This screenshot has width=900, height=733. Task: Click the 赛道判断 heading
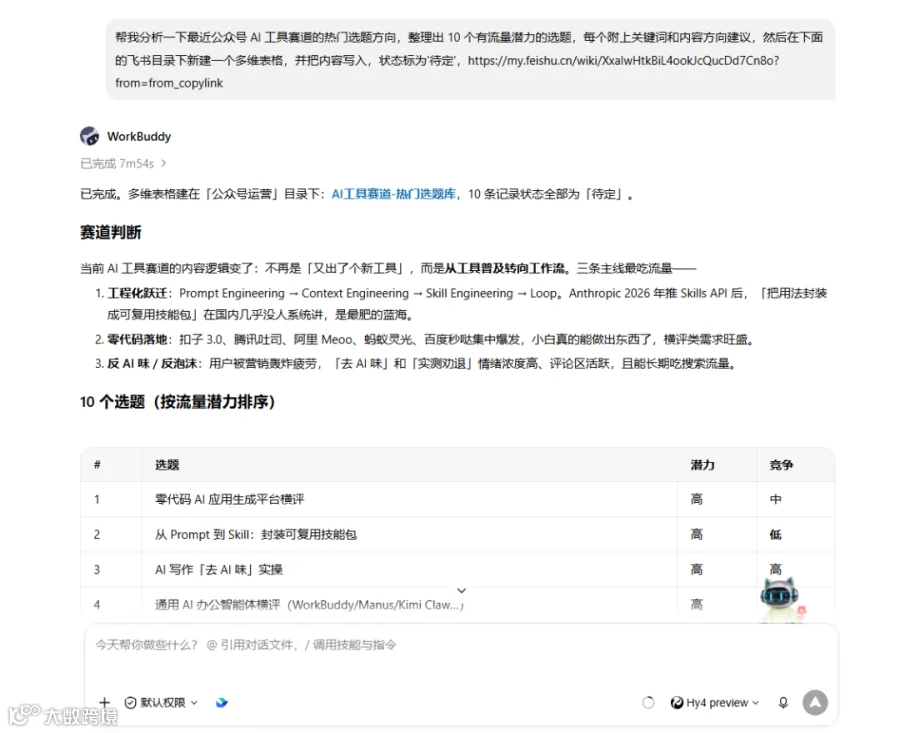point(111,232)
